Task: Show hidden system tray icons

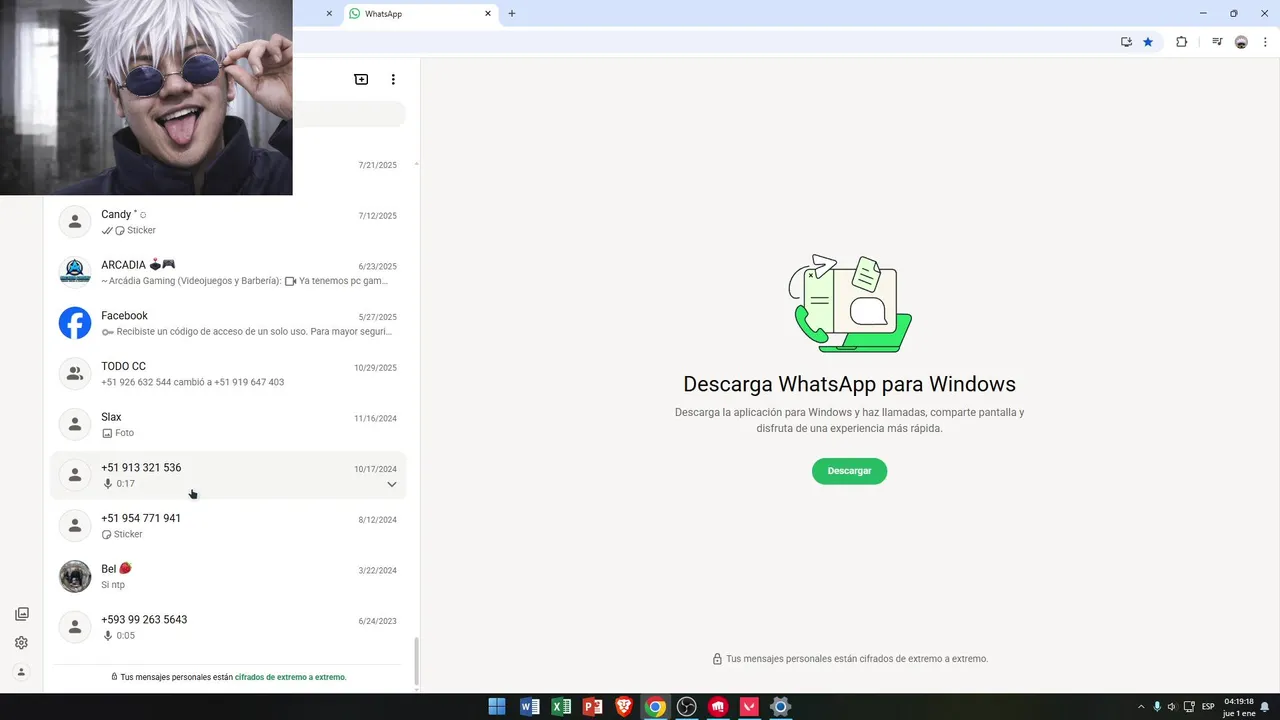Action: (1141, 707)
